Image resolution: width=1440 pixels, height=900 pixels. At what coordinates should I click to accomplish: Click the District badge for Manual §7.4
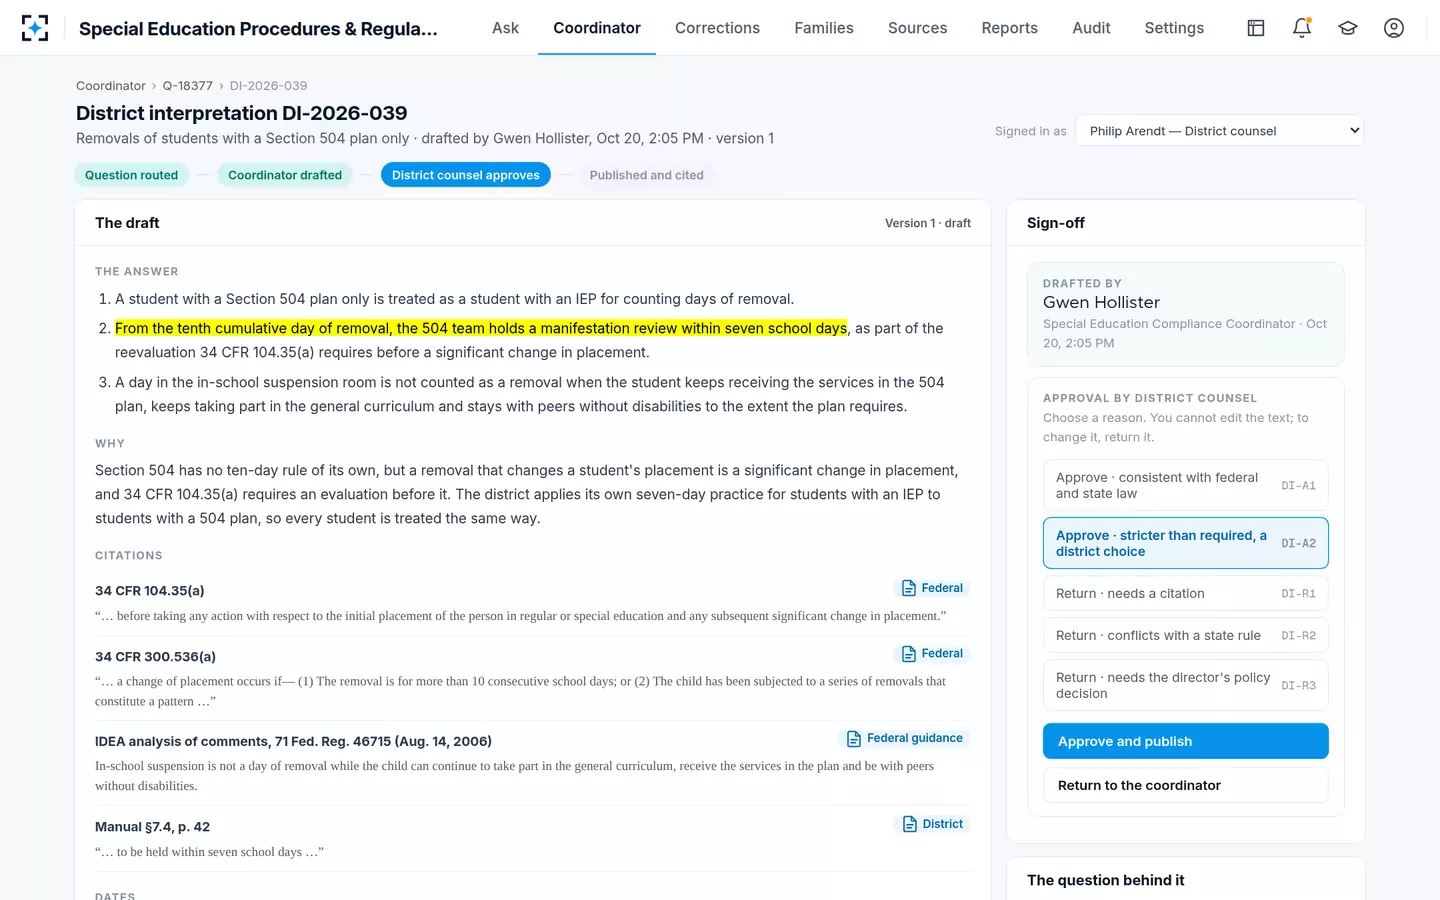[x=933, y=824]
